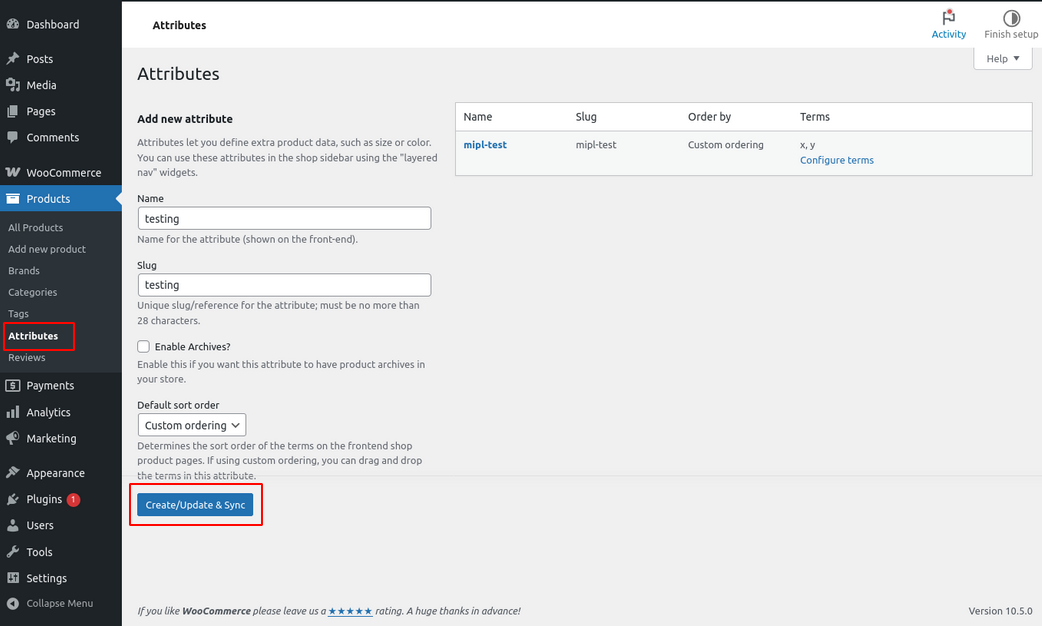Click the WooCommerce logo icon
This screenshot has width=1042, height=626.
[13, 173]
